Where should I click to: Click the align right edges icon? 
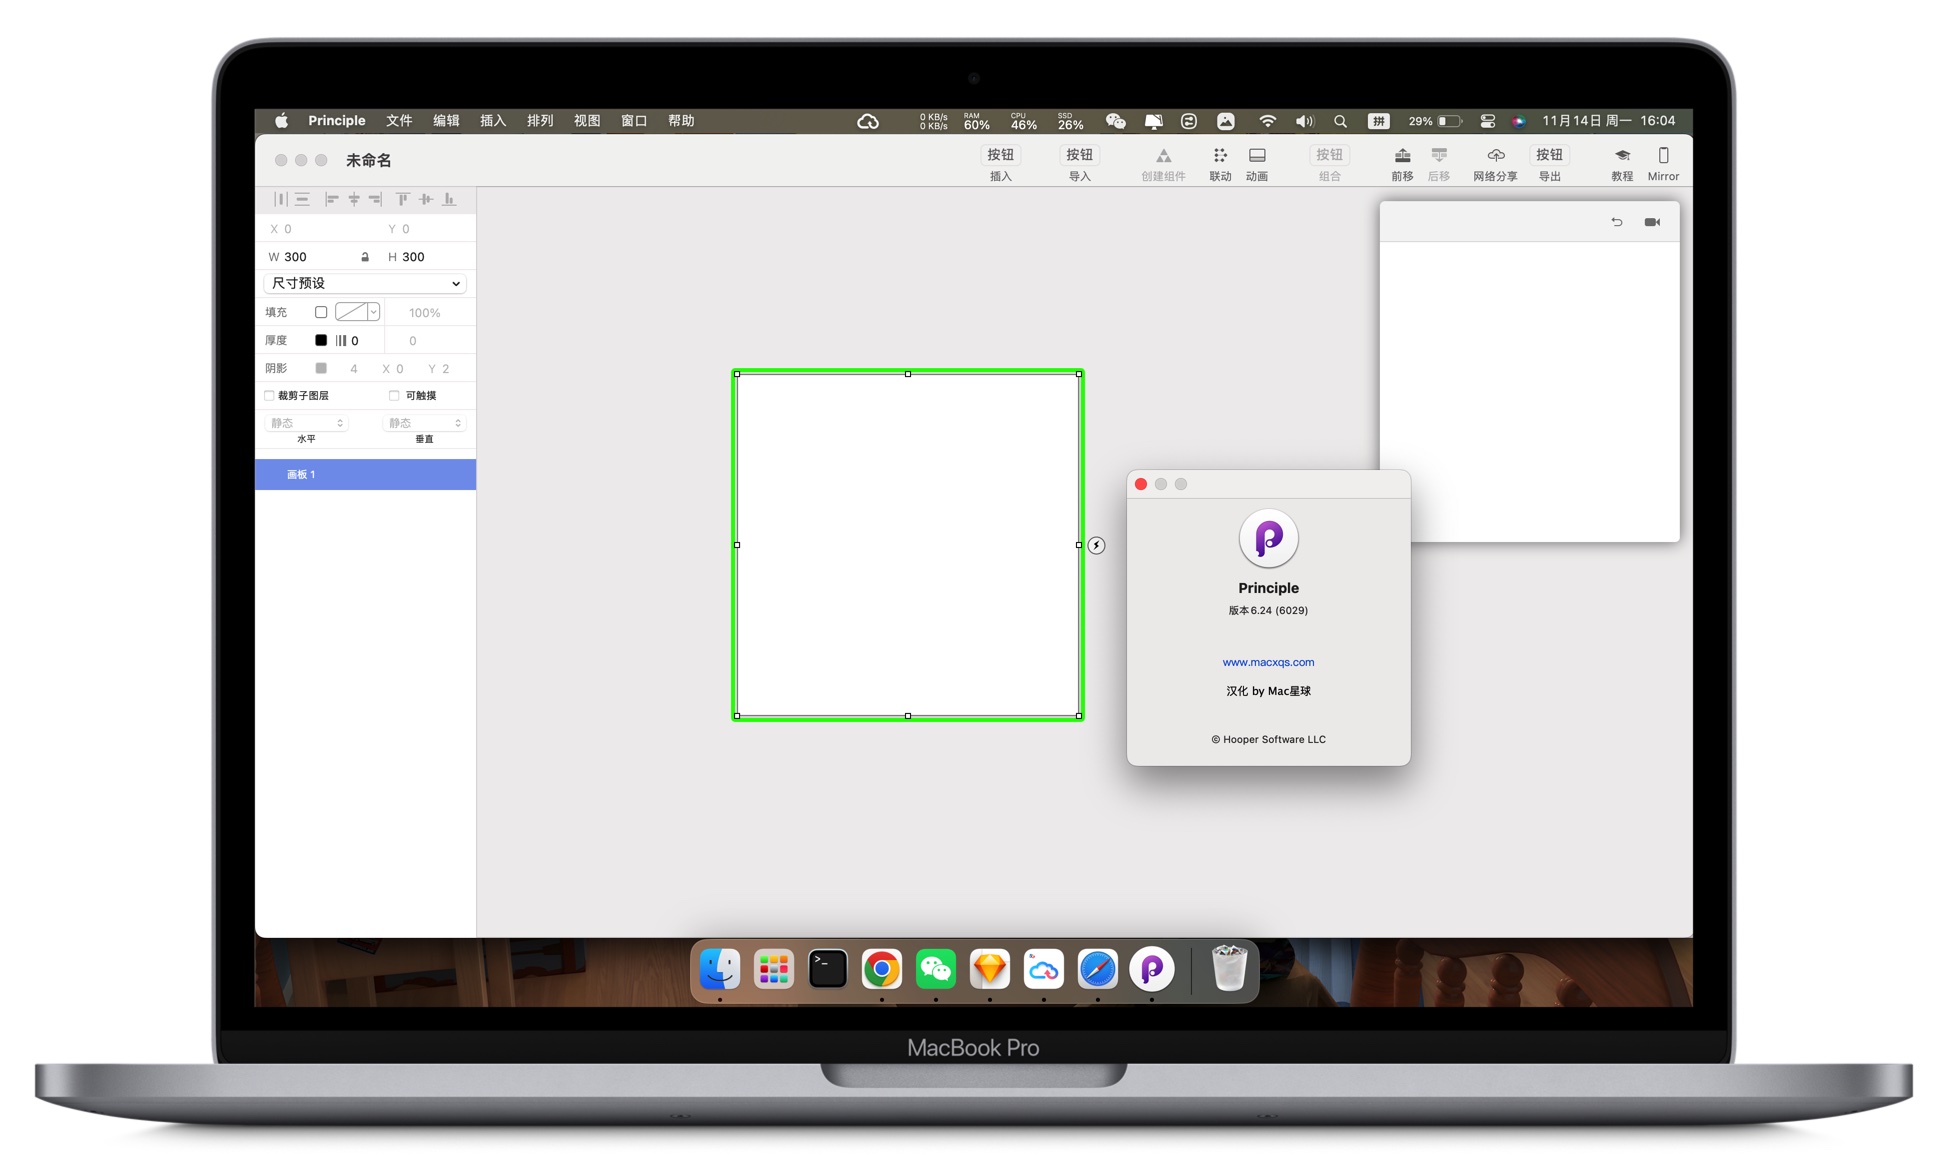375,199
